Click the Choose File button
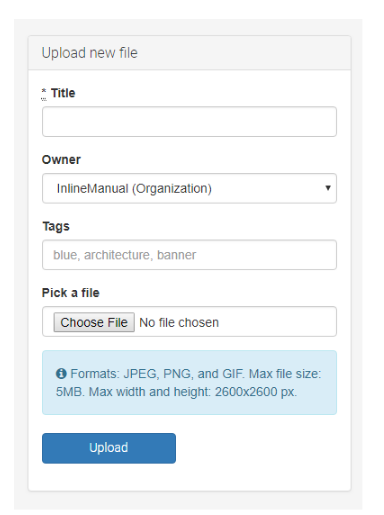 [94, 322]
